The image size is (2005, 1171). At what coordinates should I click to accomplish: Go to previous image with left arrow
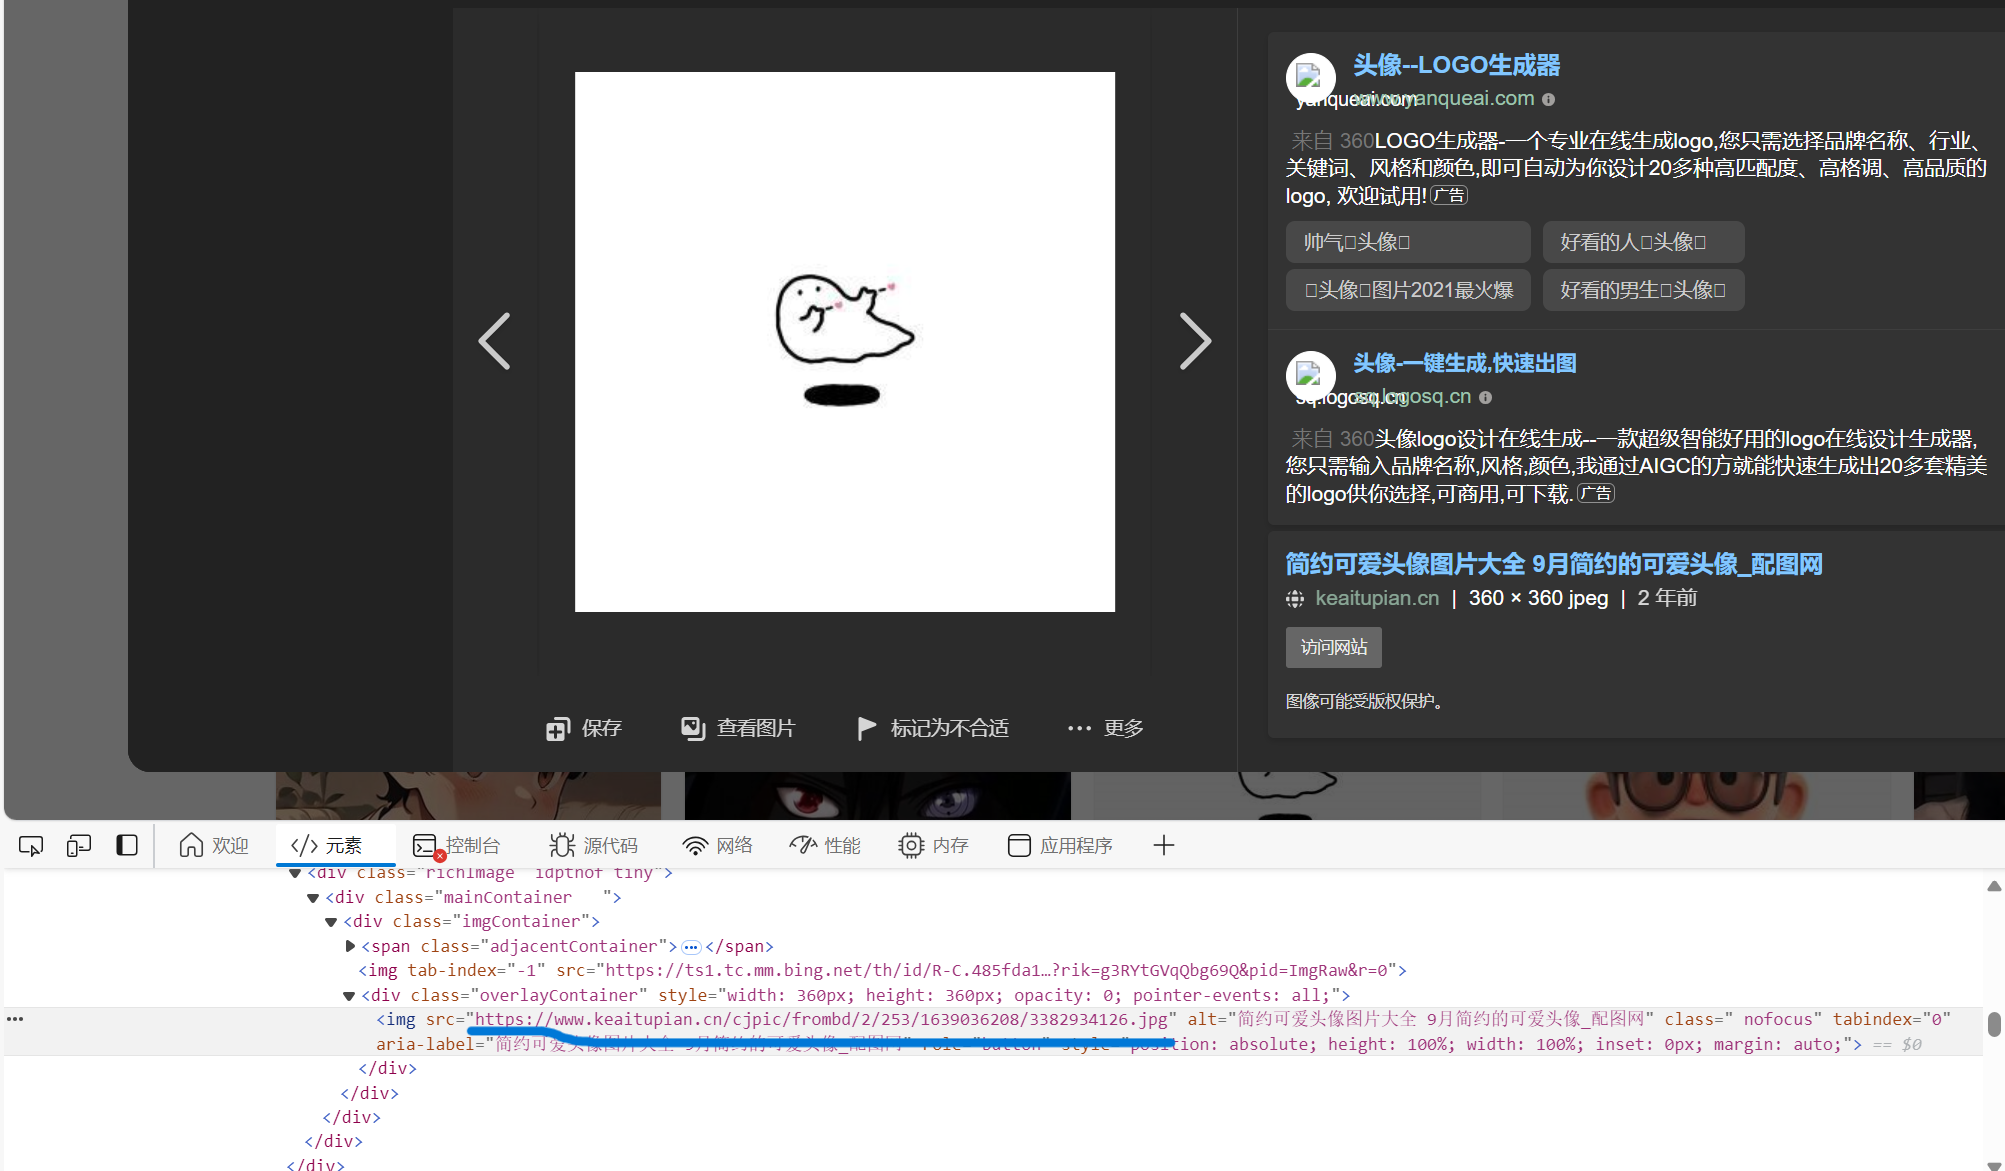click(x=495, y=341)
